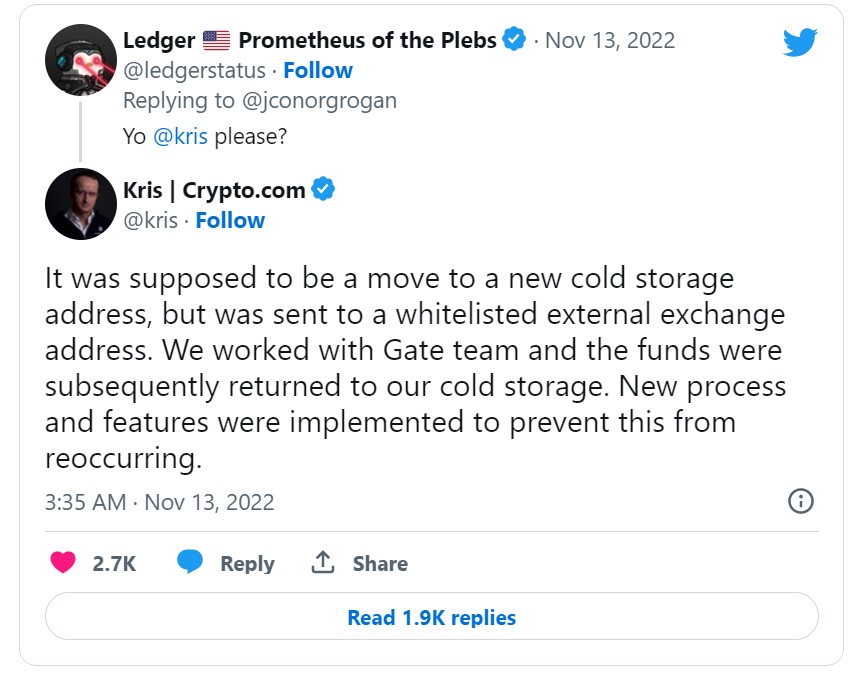Like the tweet with the heart icon
This screenshot has width=859, height=673.
tap(63, 563)
